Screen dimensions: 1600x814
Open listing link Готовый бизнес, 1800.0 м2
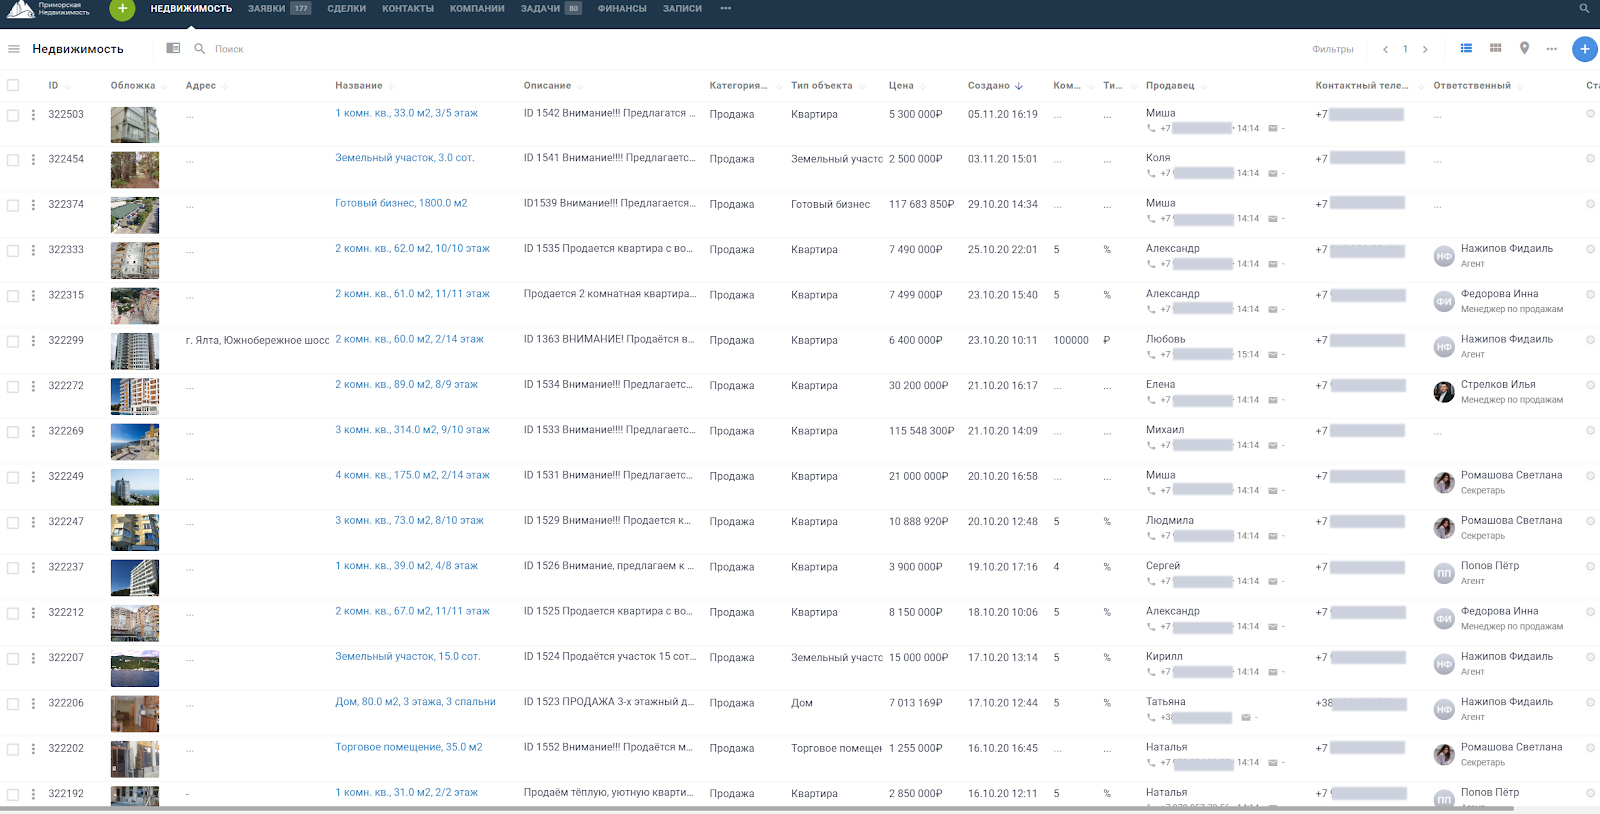click(x=401, y=203)
